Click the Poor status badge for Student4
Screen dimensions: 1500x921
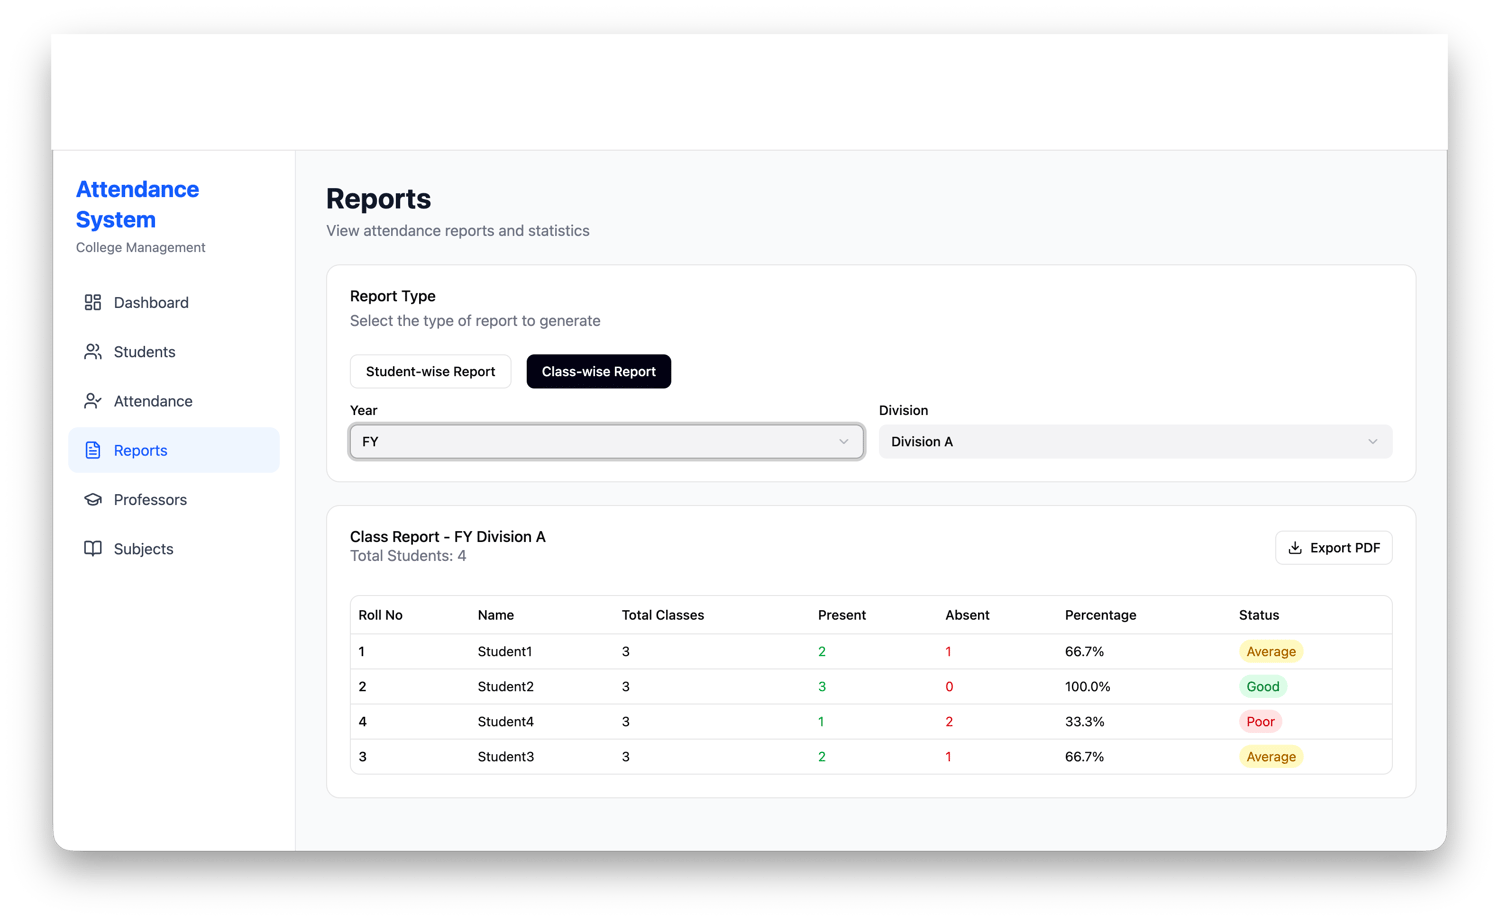pos(1260,721)
